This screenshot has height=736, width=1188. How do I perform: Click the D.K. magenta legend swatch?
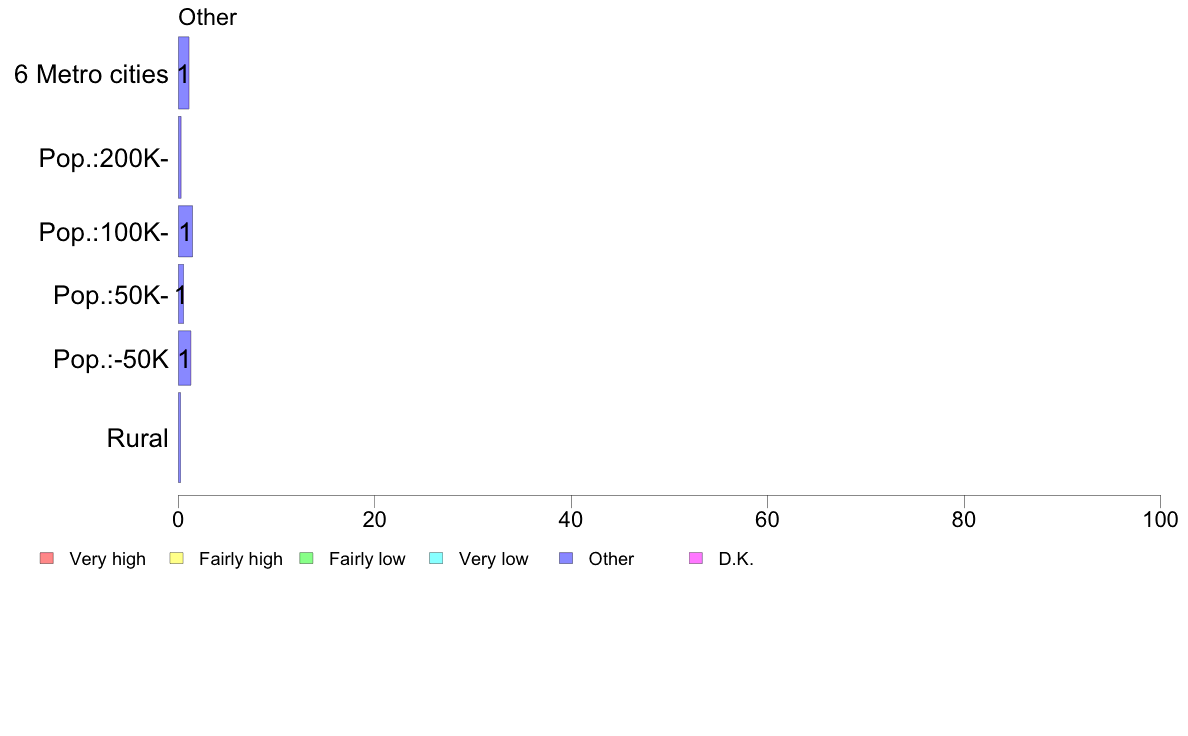(x=696, y=559)
